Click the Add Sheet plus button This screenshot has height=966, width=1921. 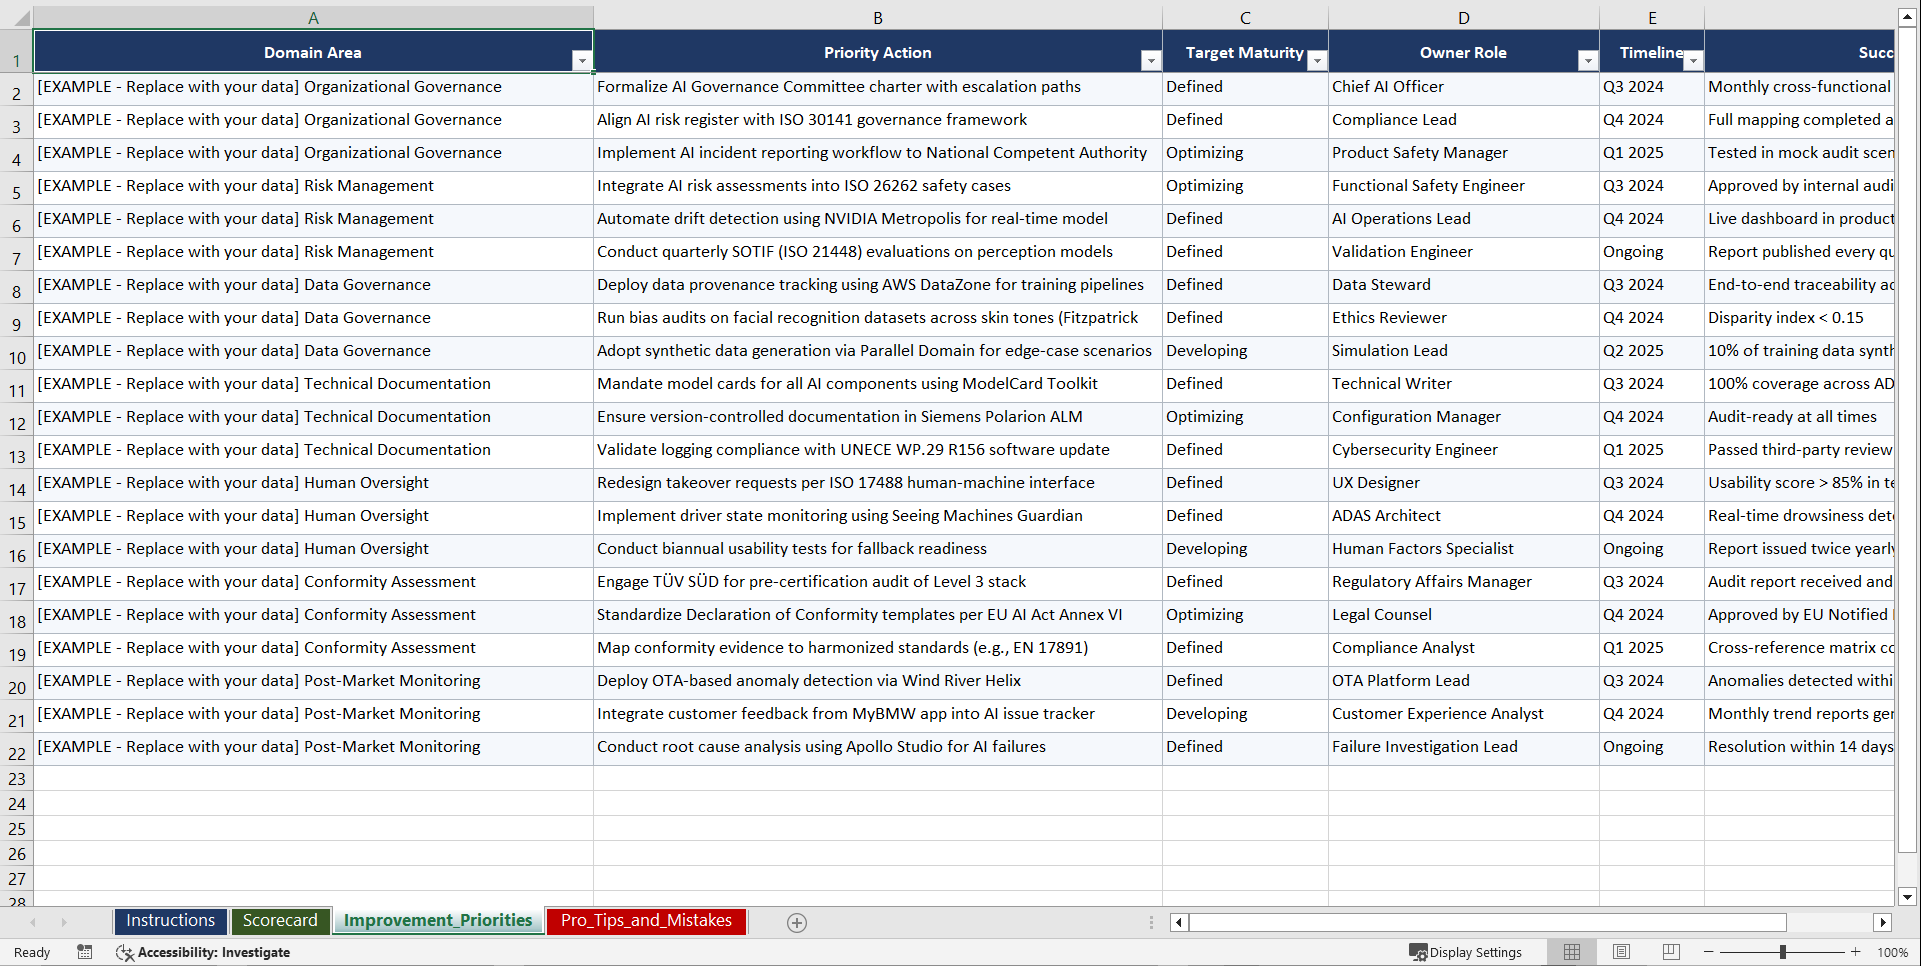coord(797,922)
